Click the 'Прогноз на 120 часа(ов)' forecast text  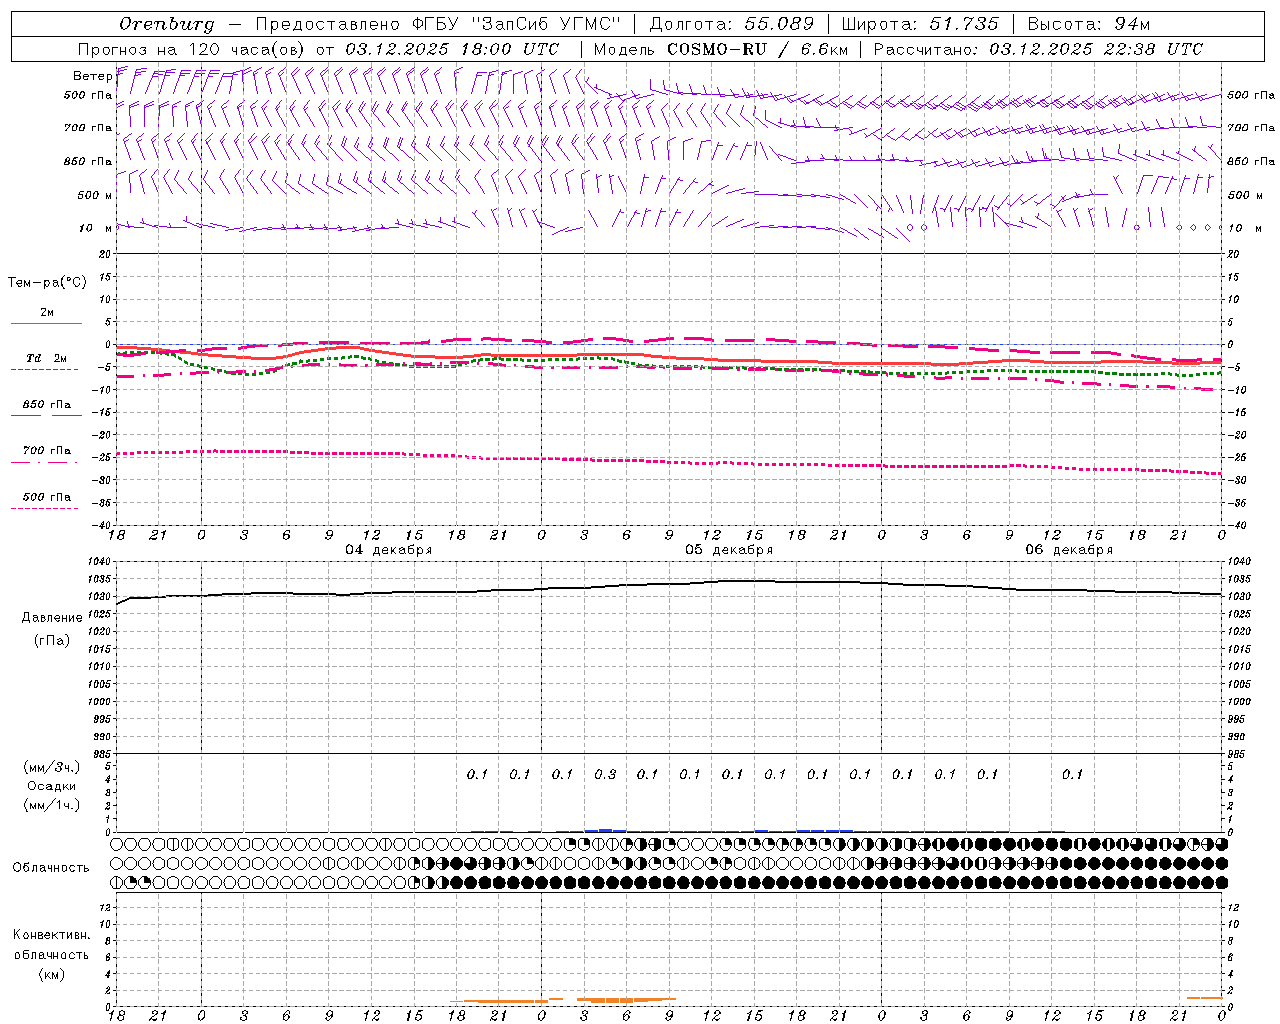click(192, 49)
